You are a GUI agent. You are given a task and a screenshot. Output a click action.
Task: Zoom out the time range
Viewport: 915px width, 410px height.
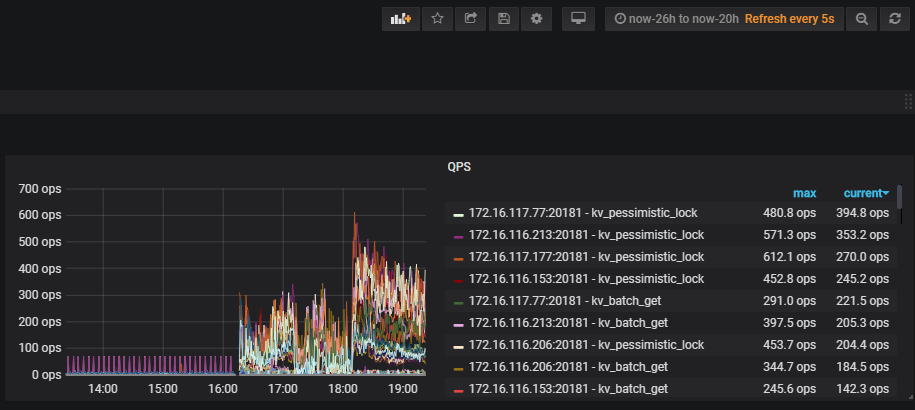coord(862,19)
